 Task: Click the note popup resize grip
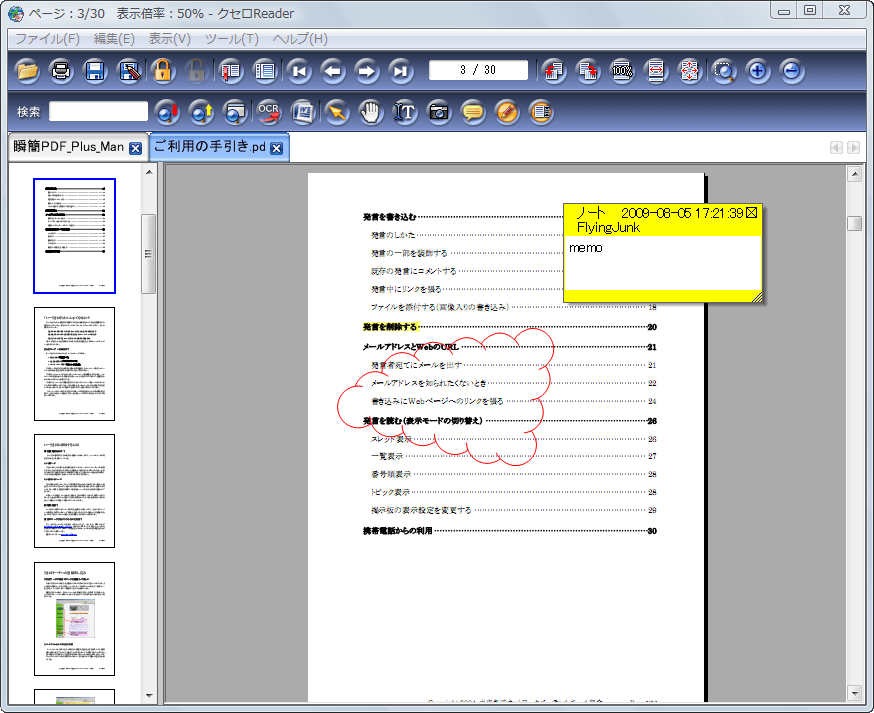tap(757, 297)
